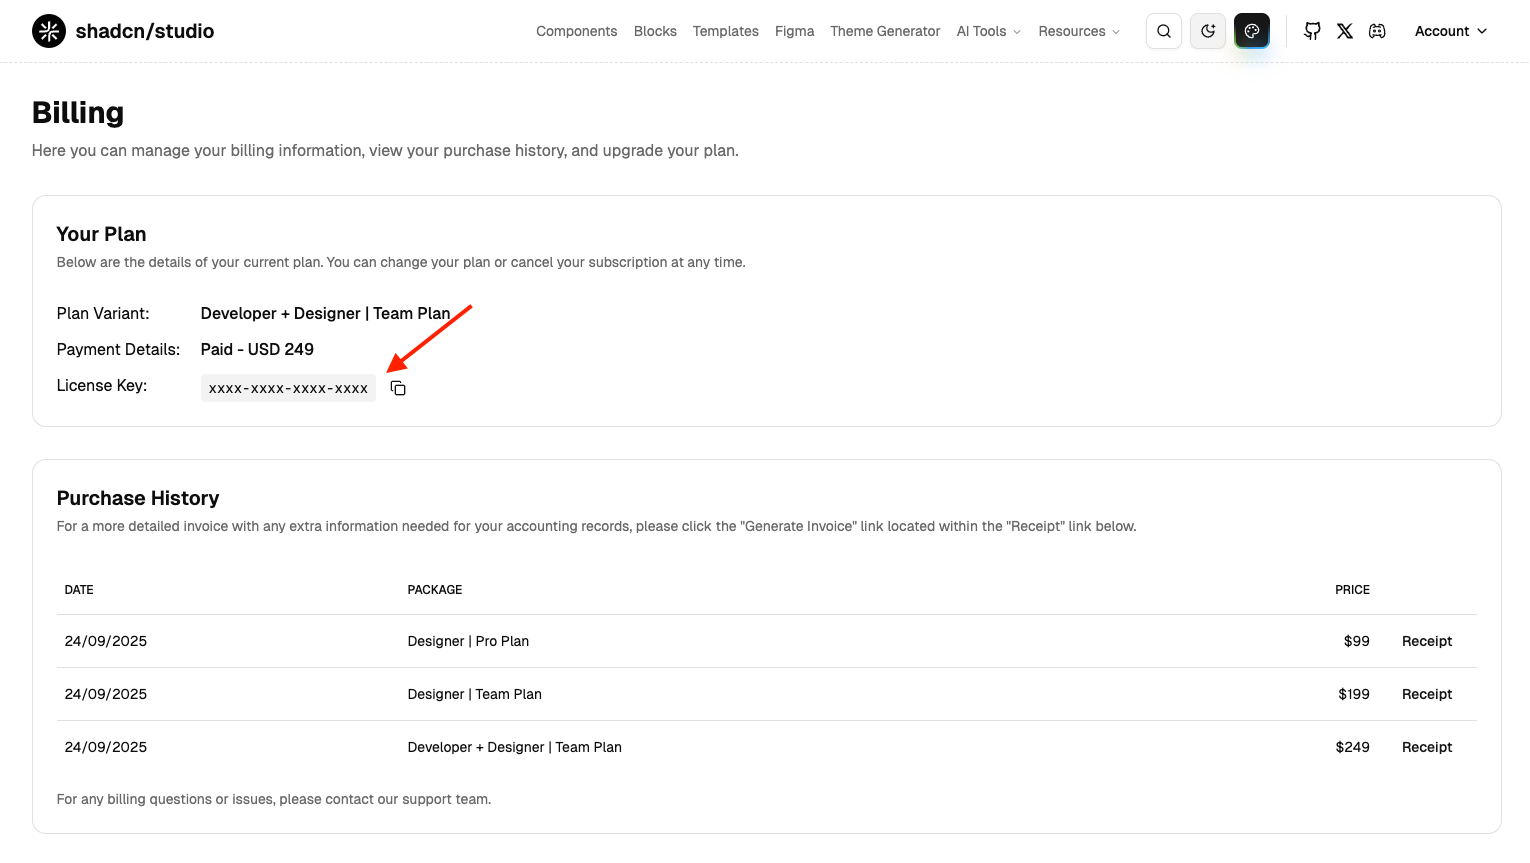Viewport: 1530px width, 863px height.
Task: Open Receipt for the $249 purchase
Action: pyautogui.click(x=1426, y=747)
